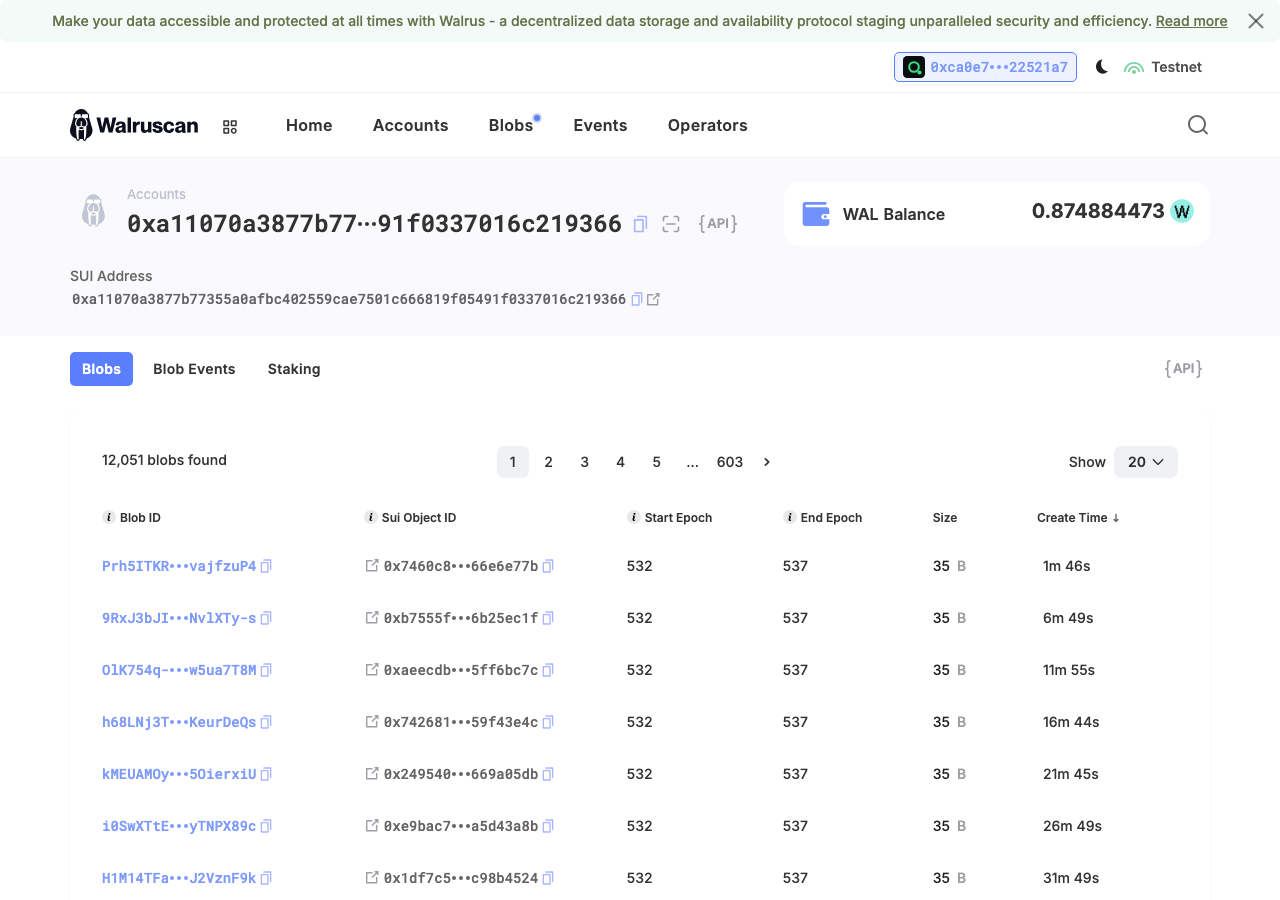The width and height of the screenshot is (1280, 900).
Task: Go to page 3 of blobs
Action: coord(585,462)
